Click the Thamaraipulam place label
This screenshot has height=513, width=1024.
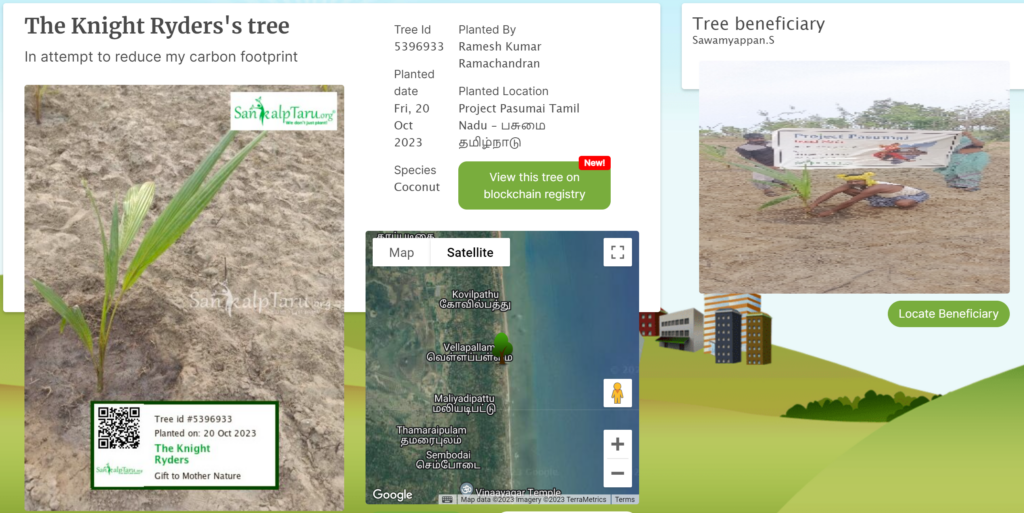[x=431, y=435]
